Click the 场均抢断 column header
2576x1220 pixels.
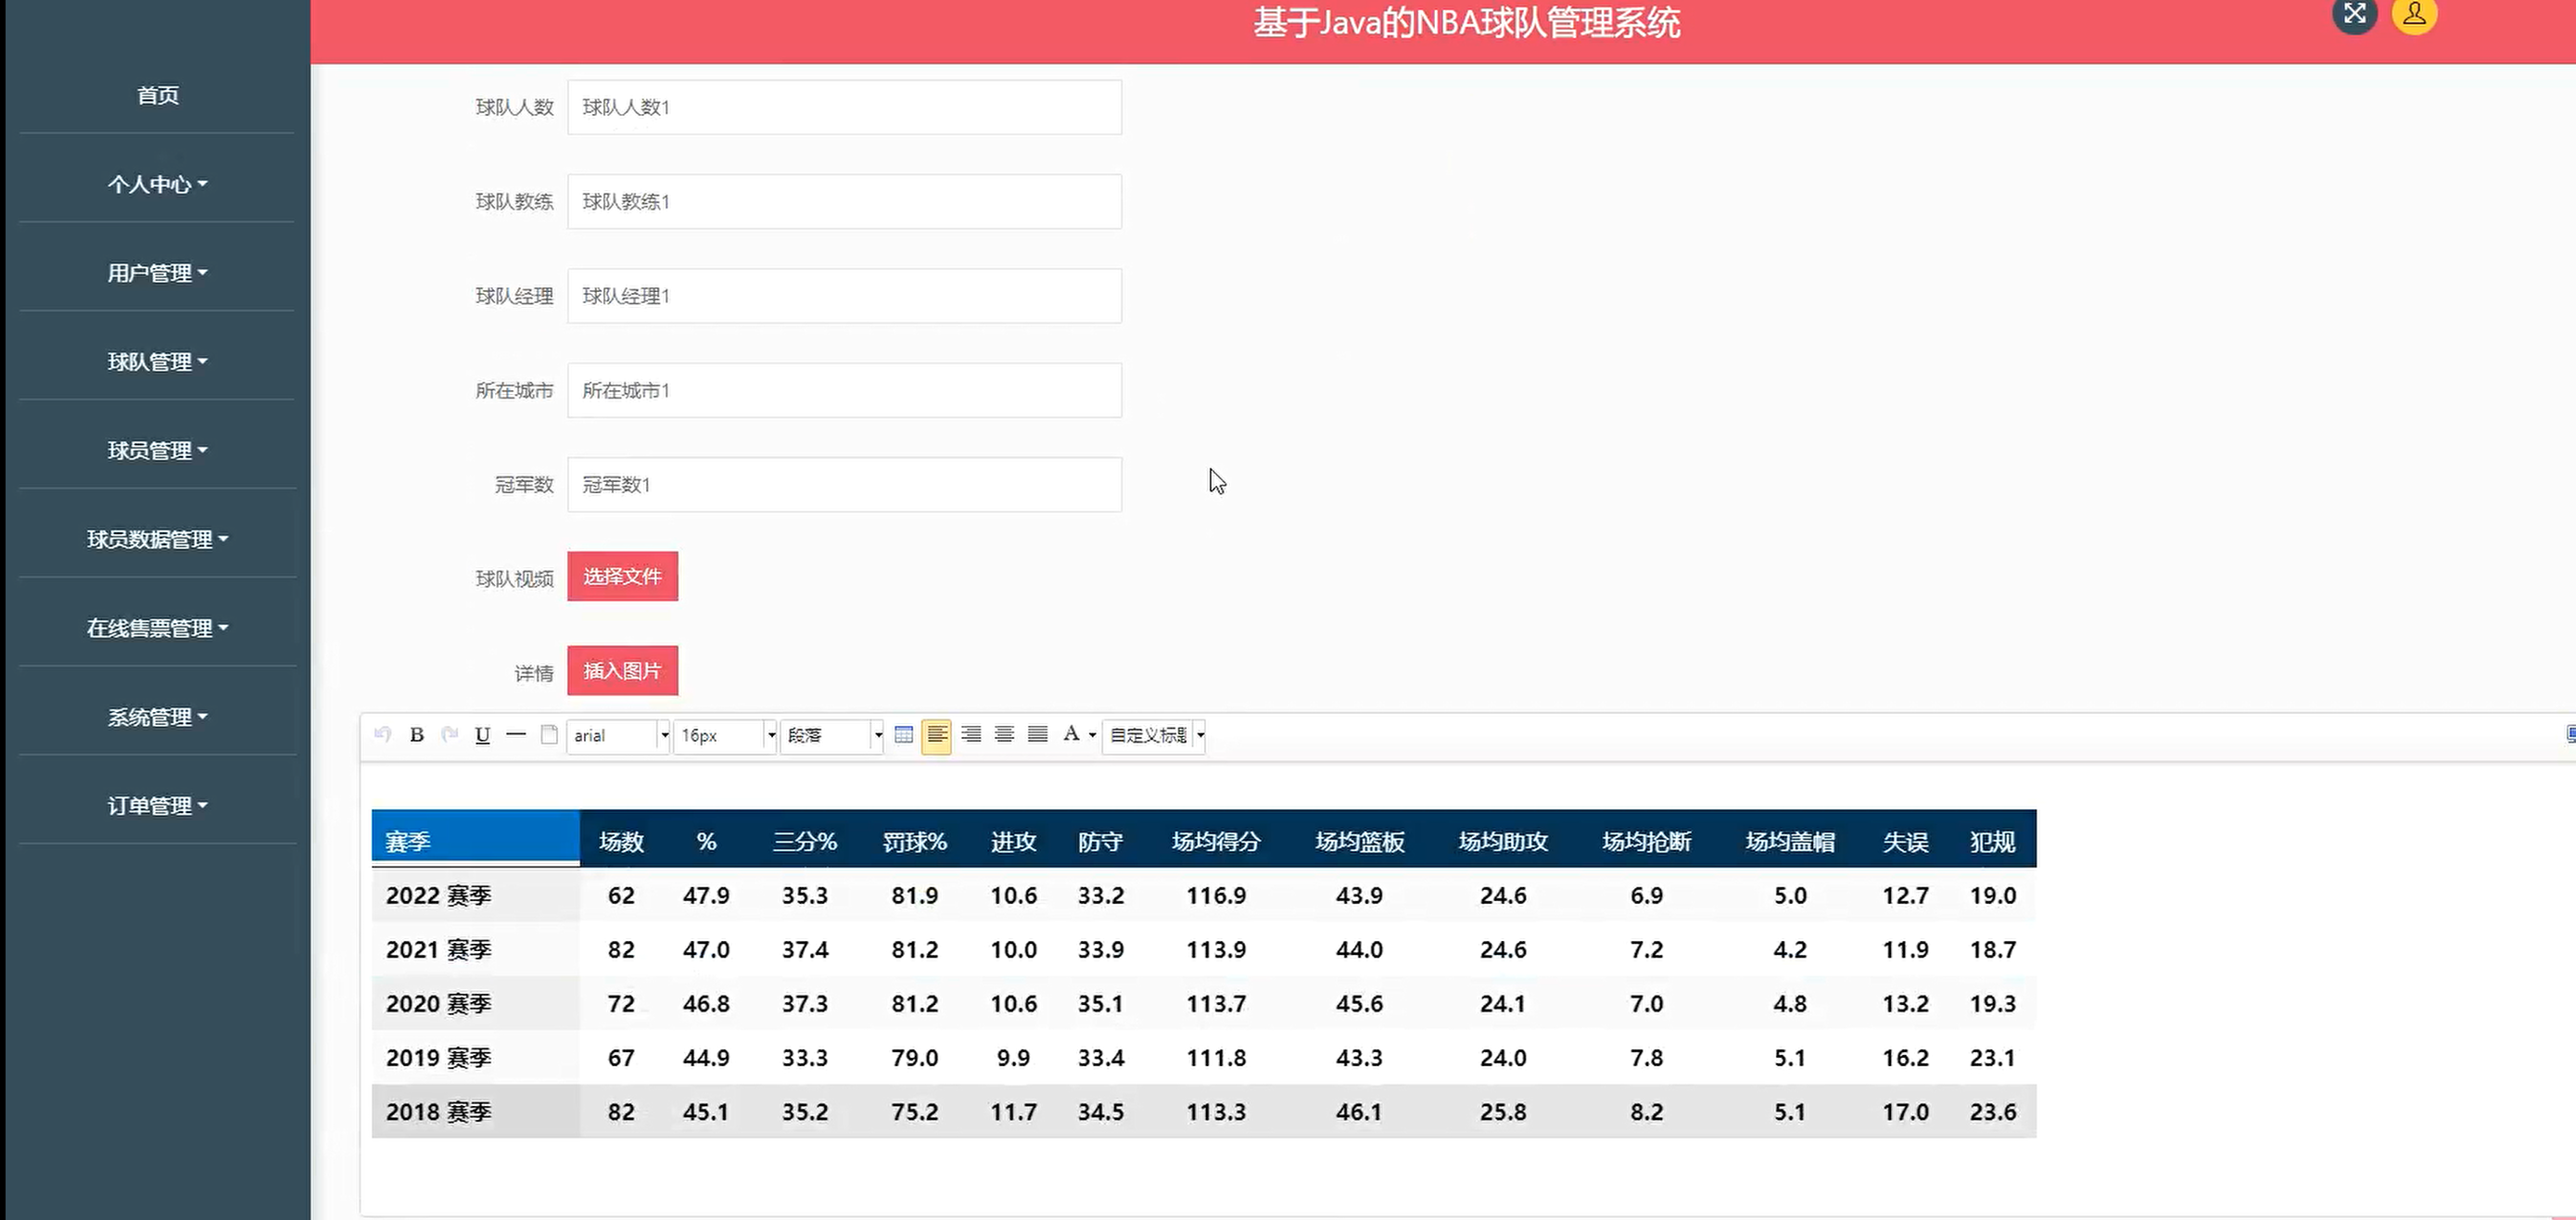[x=1646, y=842]
